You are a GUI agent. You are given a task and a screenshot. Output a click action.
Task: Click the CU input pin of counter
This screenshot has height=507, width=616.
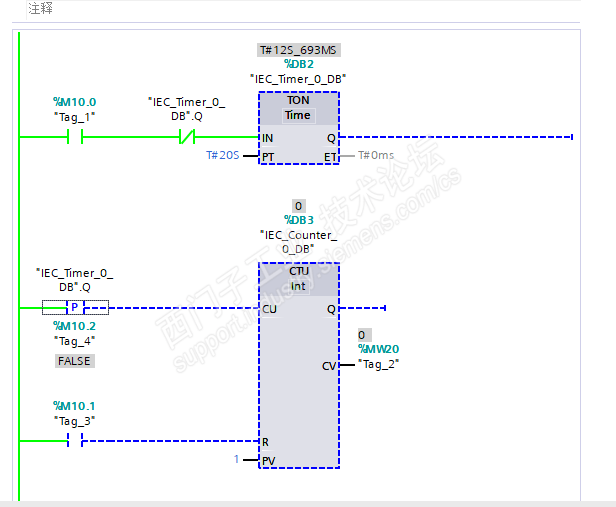(270, 309)
